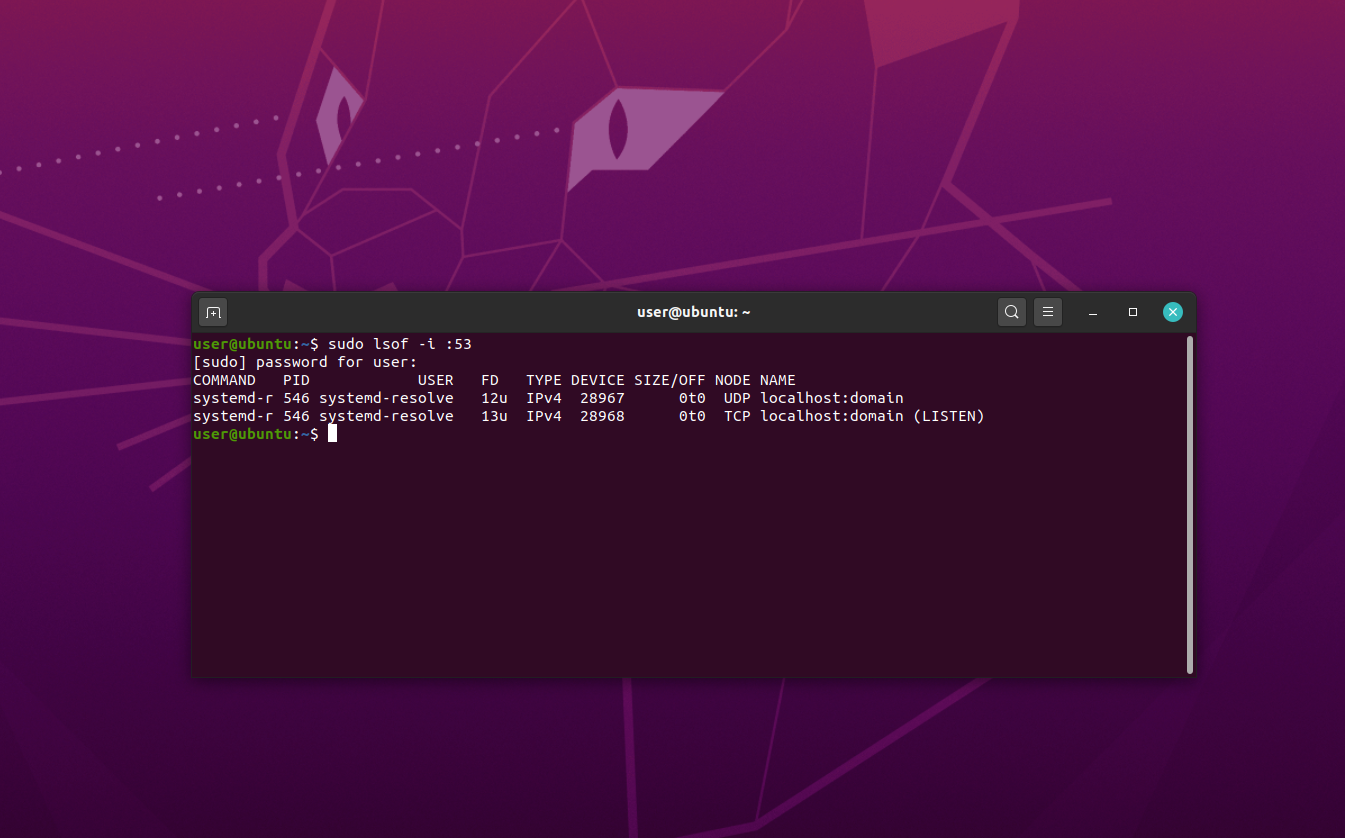The image size is (1345, 838).
Task: Click systemd-resolve user in the 13u row
Action: tap(386, 416)
